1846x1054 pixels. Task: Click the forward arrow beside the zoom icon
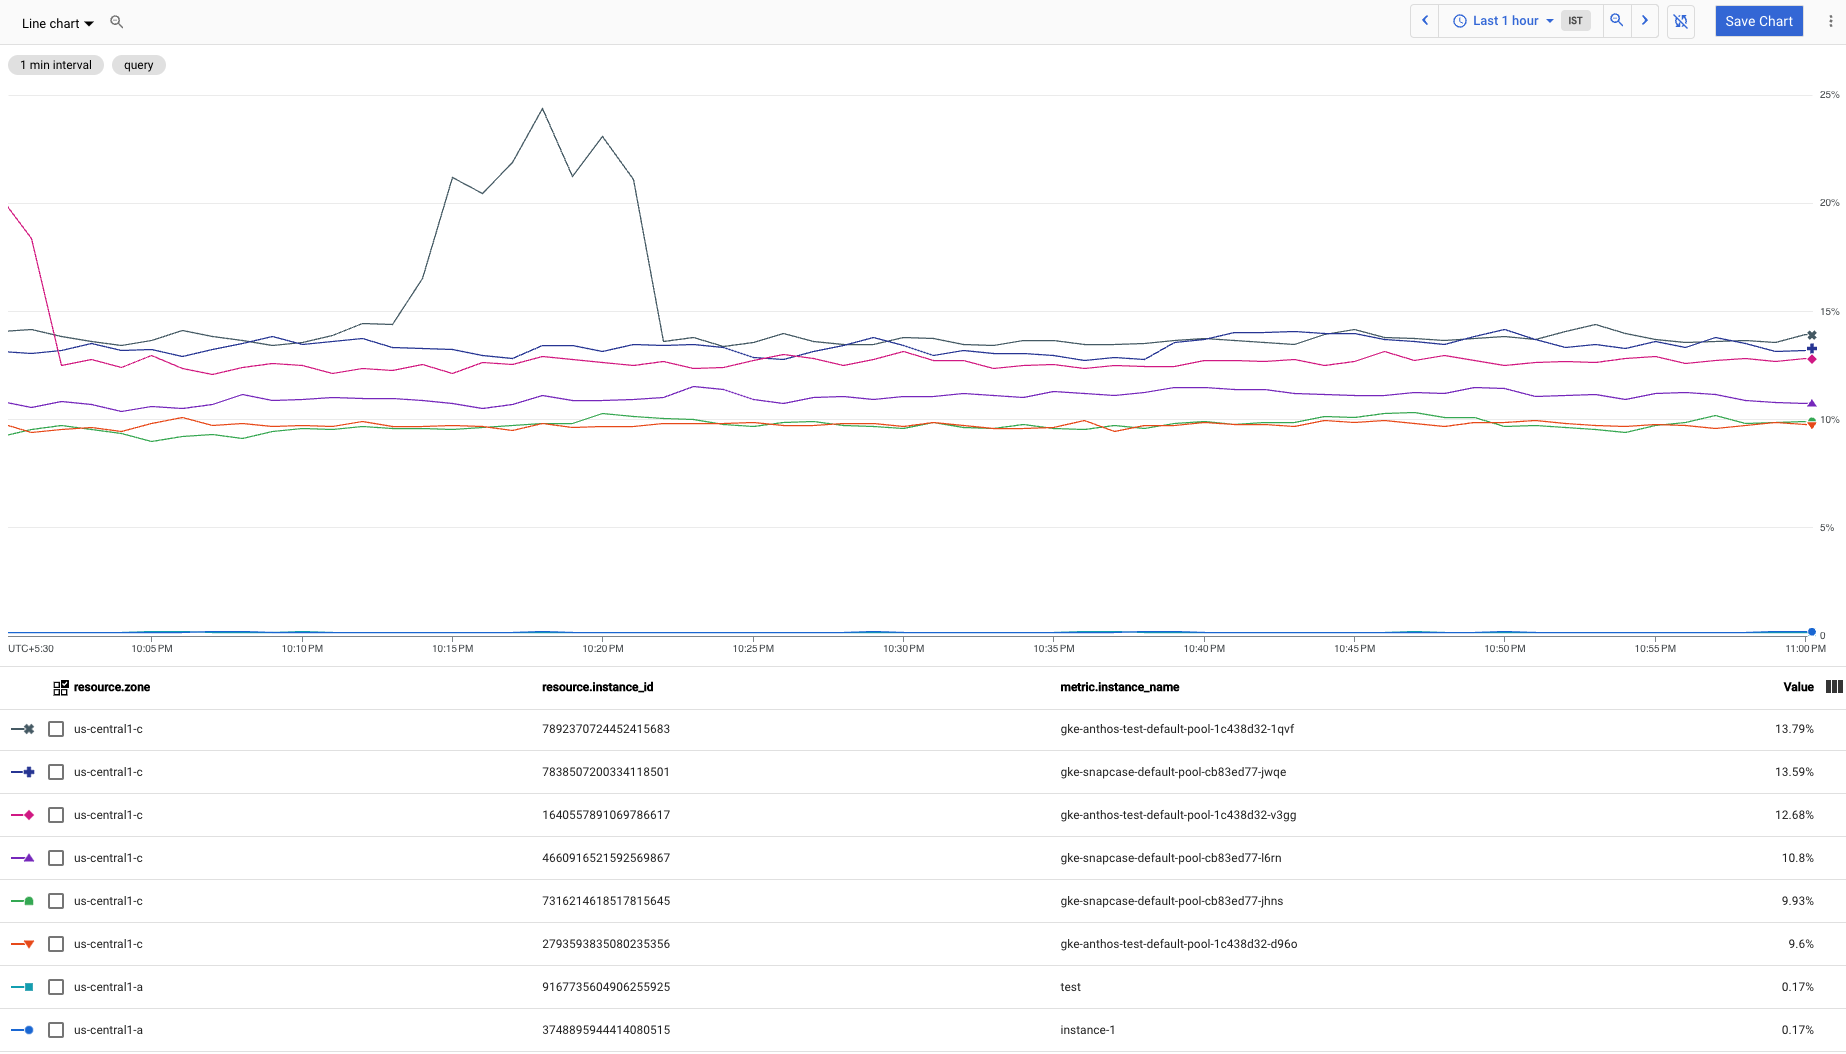(x=1645, y=20)
